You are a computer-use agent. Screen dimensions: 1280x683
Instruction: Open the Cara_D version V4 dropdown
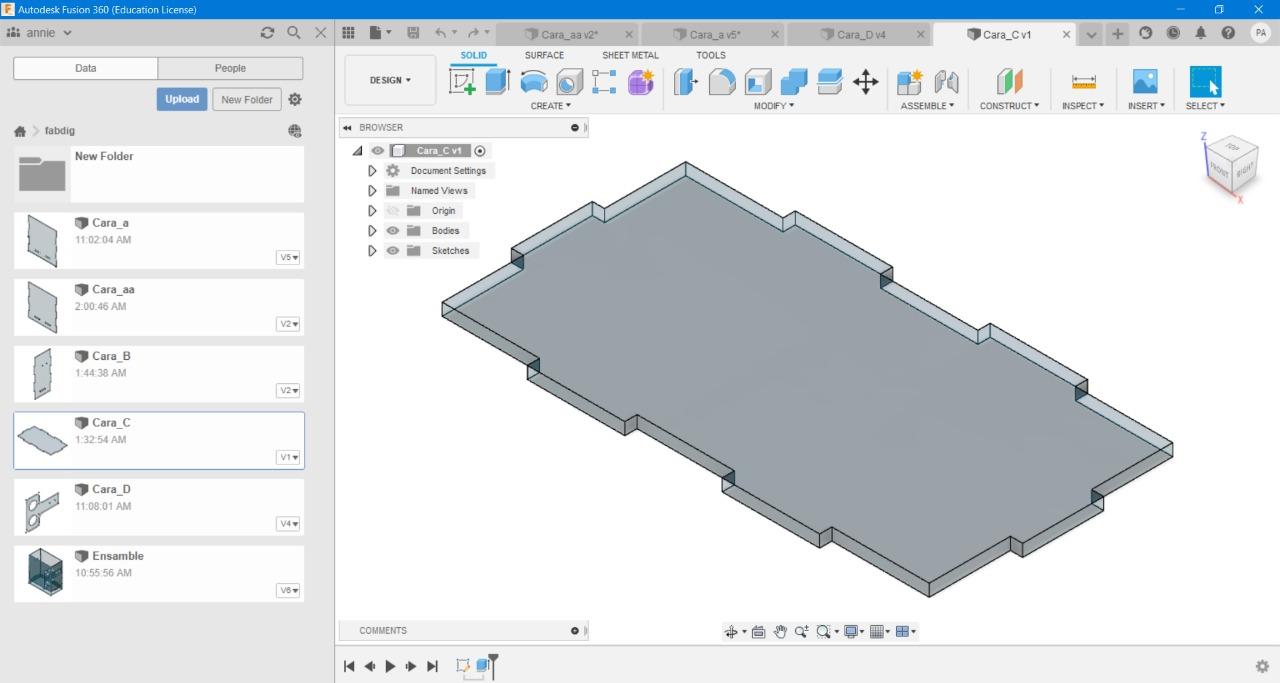tap(289, 524)
